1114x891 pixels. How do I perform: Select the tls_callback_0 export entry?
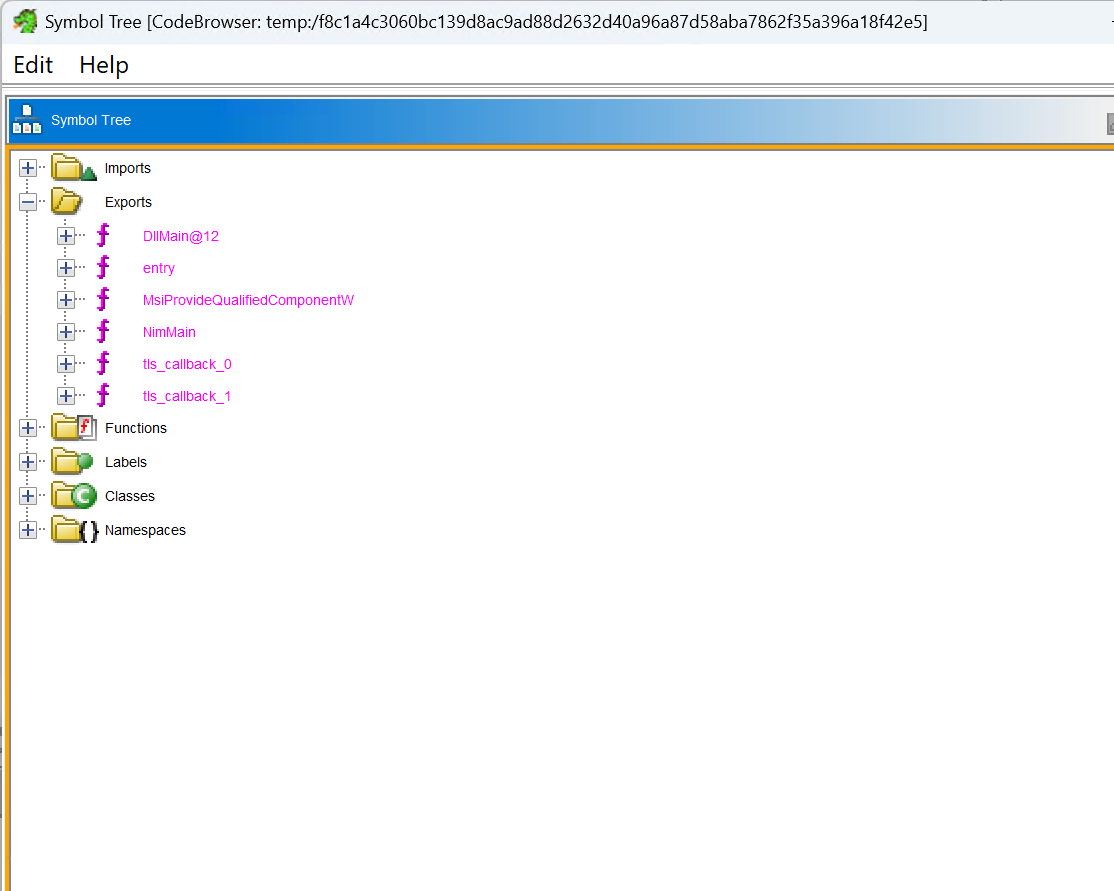tap(187, 364)
